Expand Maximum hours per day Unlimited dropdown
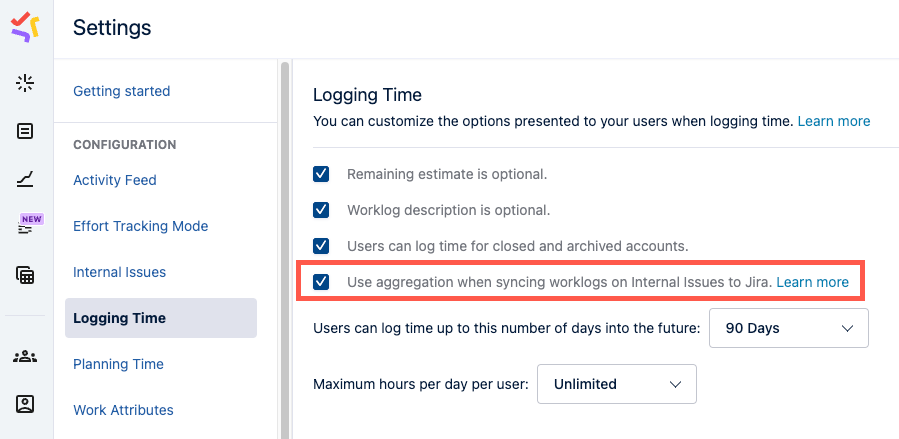The width and height of the screenshot is (899, 439). tap(616, 384)
